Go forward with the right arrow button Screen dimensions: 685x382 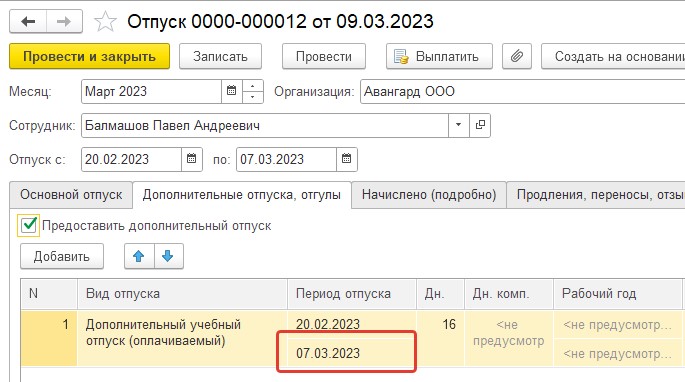[x=64, y=21]
